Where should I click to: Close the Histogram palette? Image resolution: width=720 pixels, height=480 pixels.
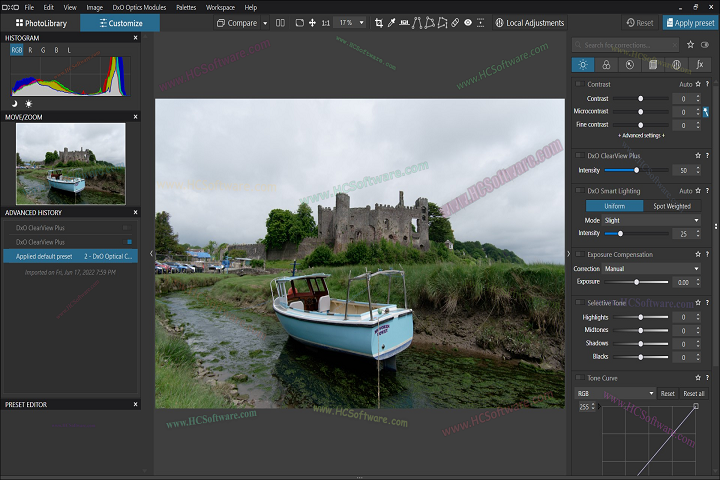tap(135, 38)
